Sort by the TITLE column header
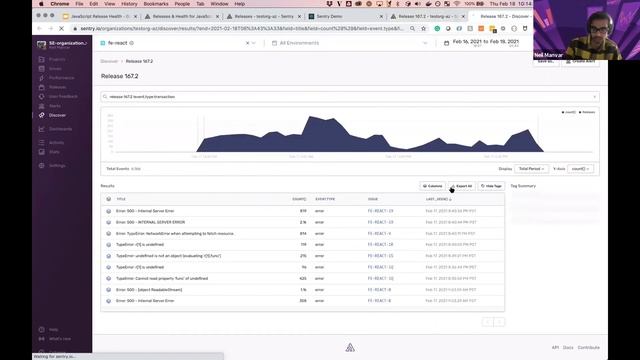 click(x=121, y=199)
